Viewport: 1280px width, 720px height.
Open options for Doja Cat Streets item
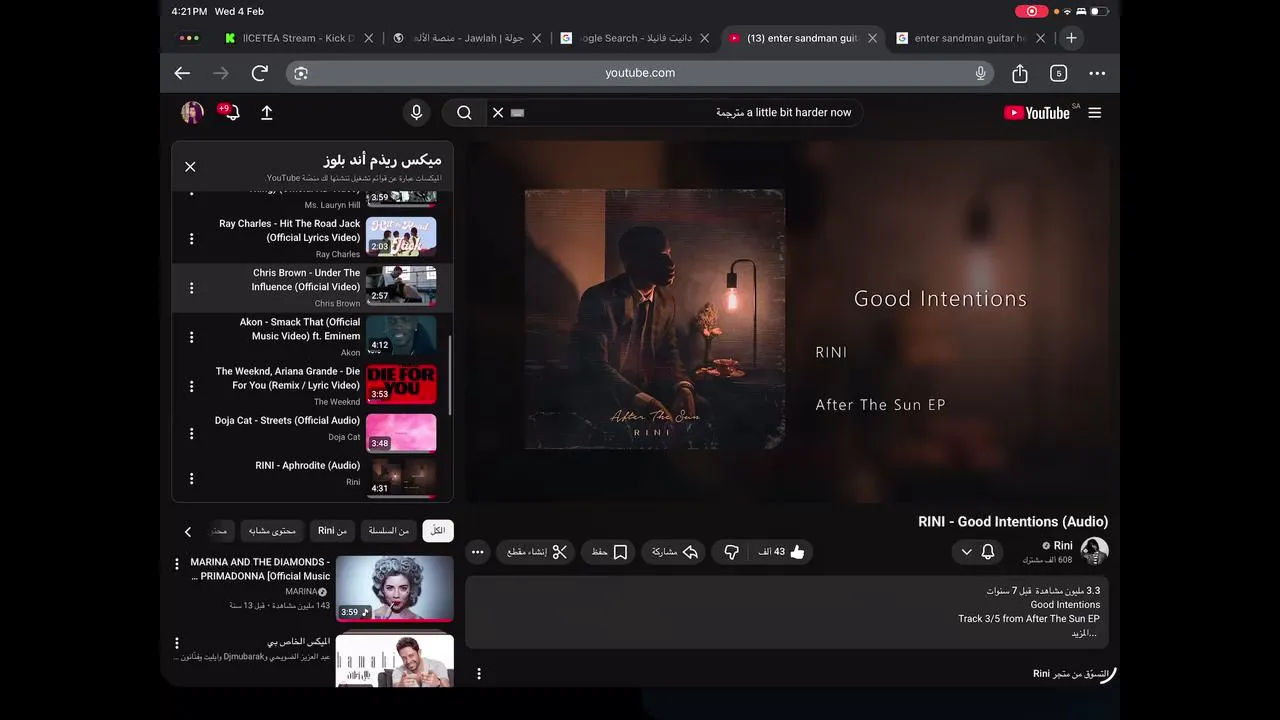click(191, 434)
